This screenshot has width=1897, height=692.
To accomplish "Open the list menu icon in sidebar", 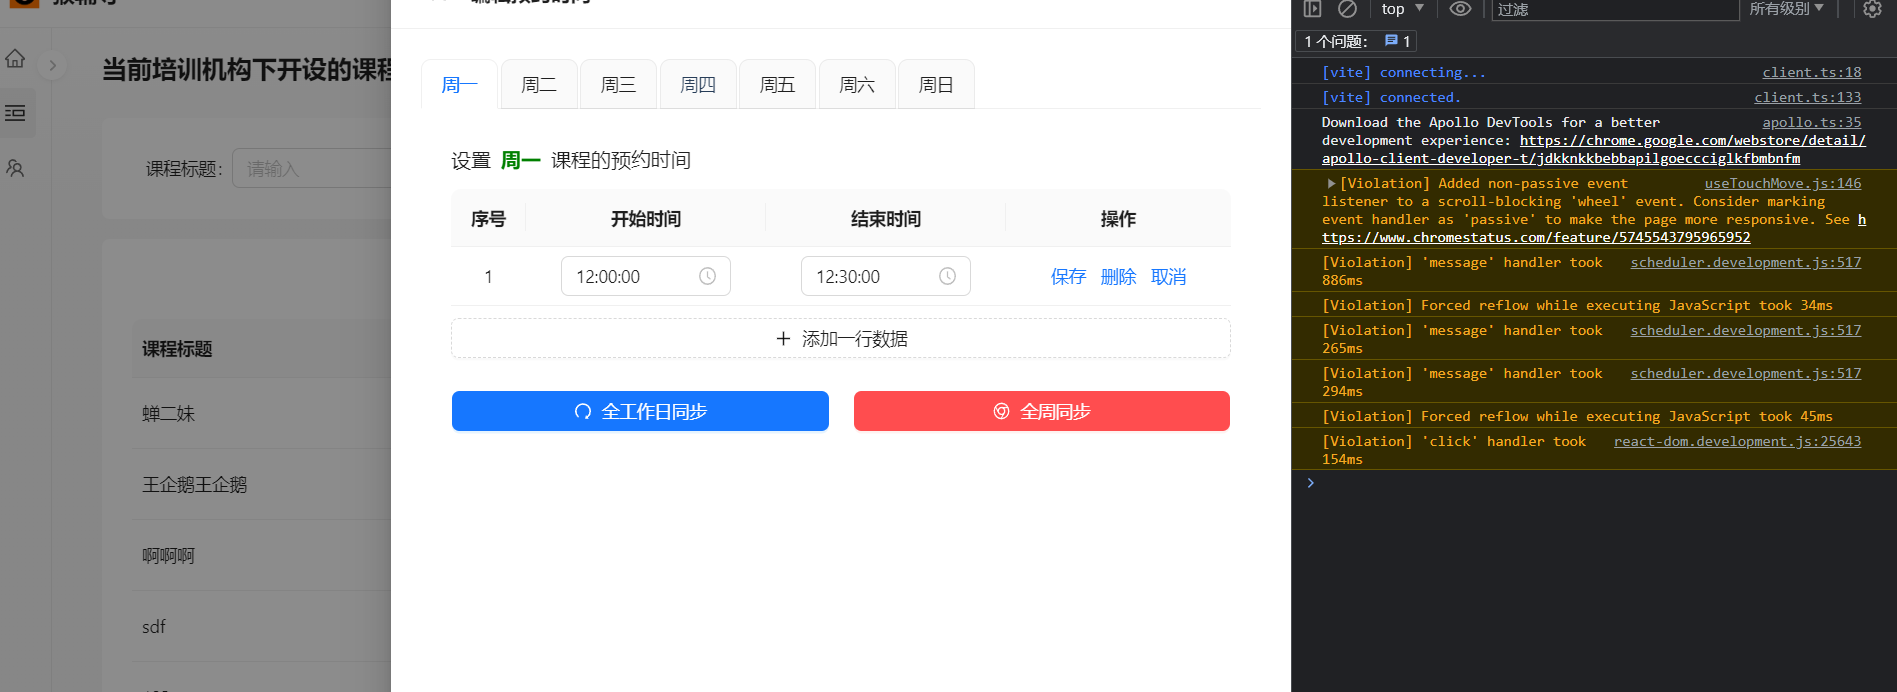I will (15, 113).
